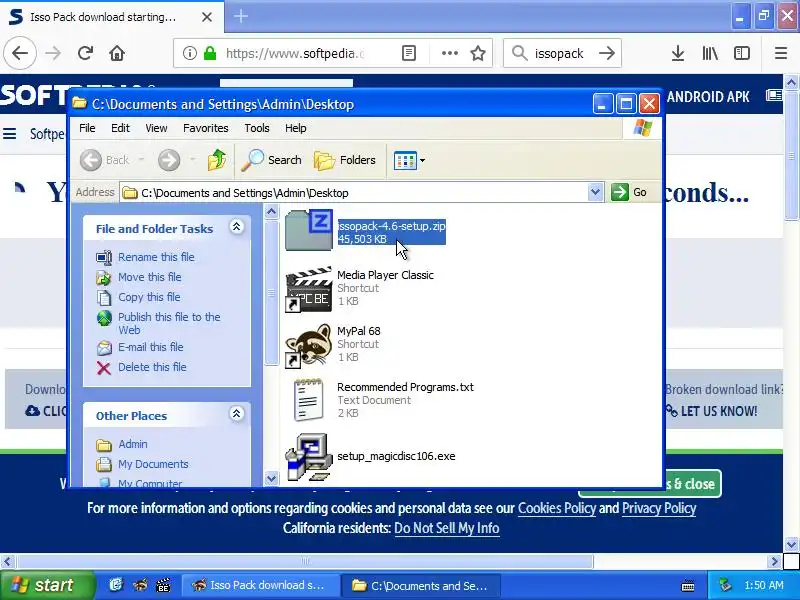Open Back history dropdown arrow
Viewport: 800px width, 600px height.
point(141,160)
